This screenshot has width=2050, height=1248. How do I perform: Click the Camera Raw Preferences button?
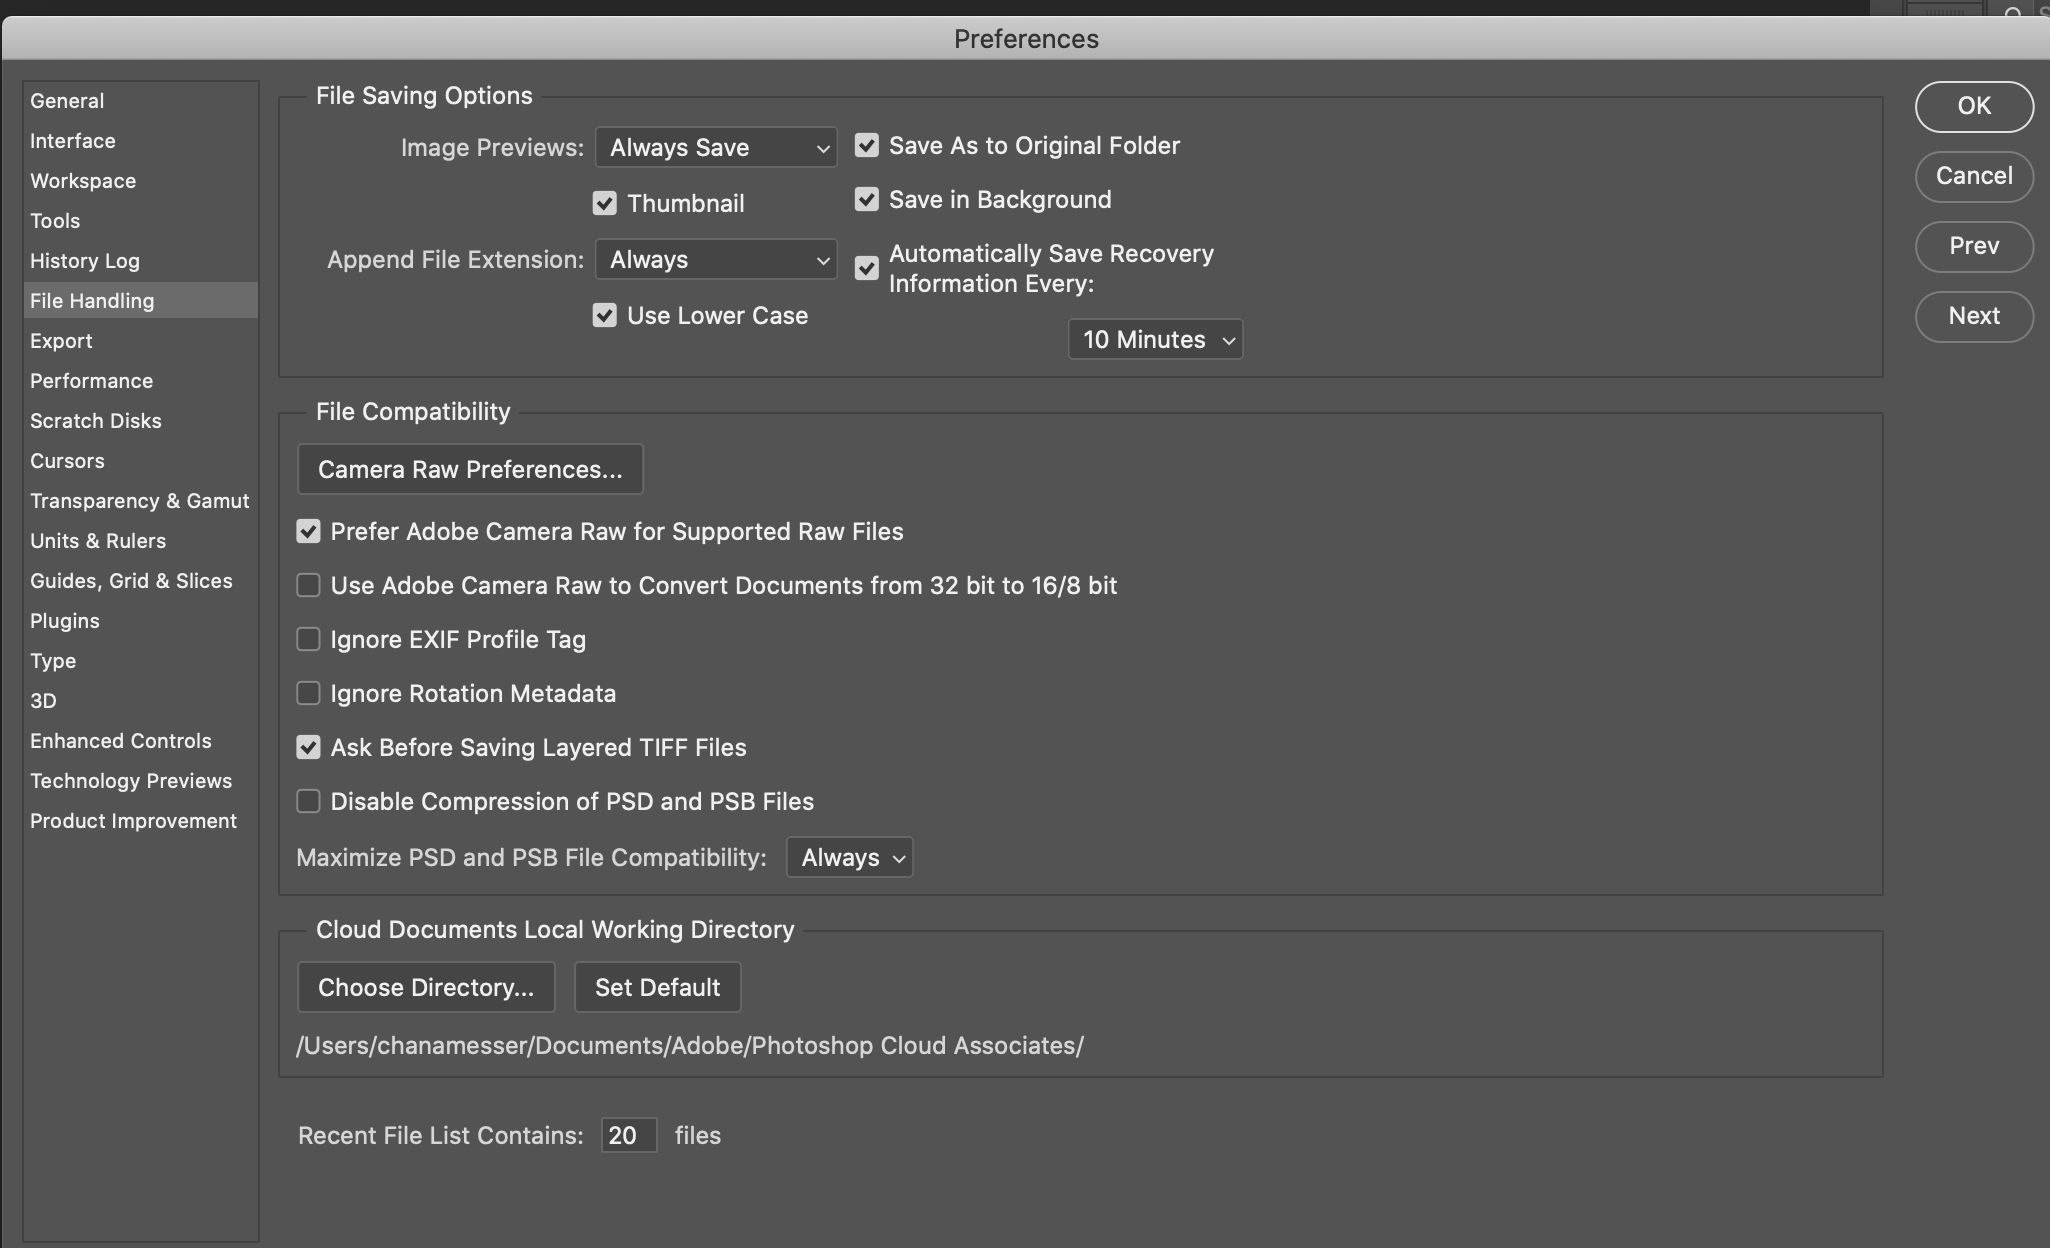pyautogui.click(x=470, y=470)
